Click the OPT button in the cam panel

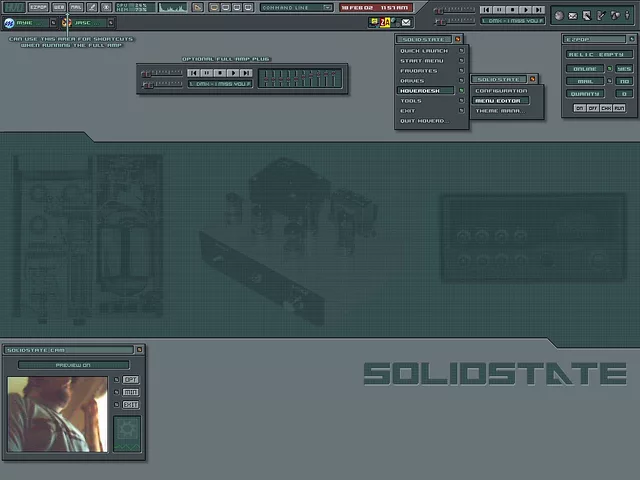[x=131, y=380]
